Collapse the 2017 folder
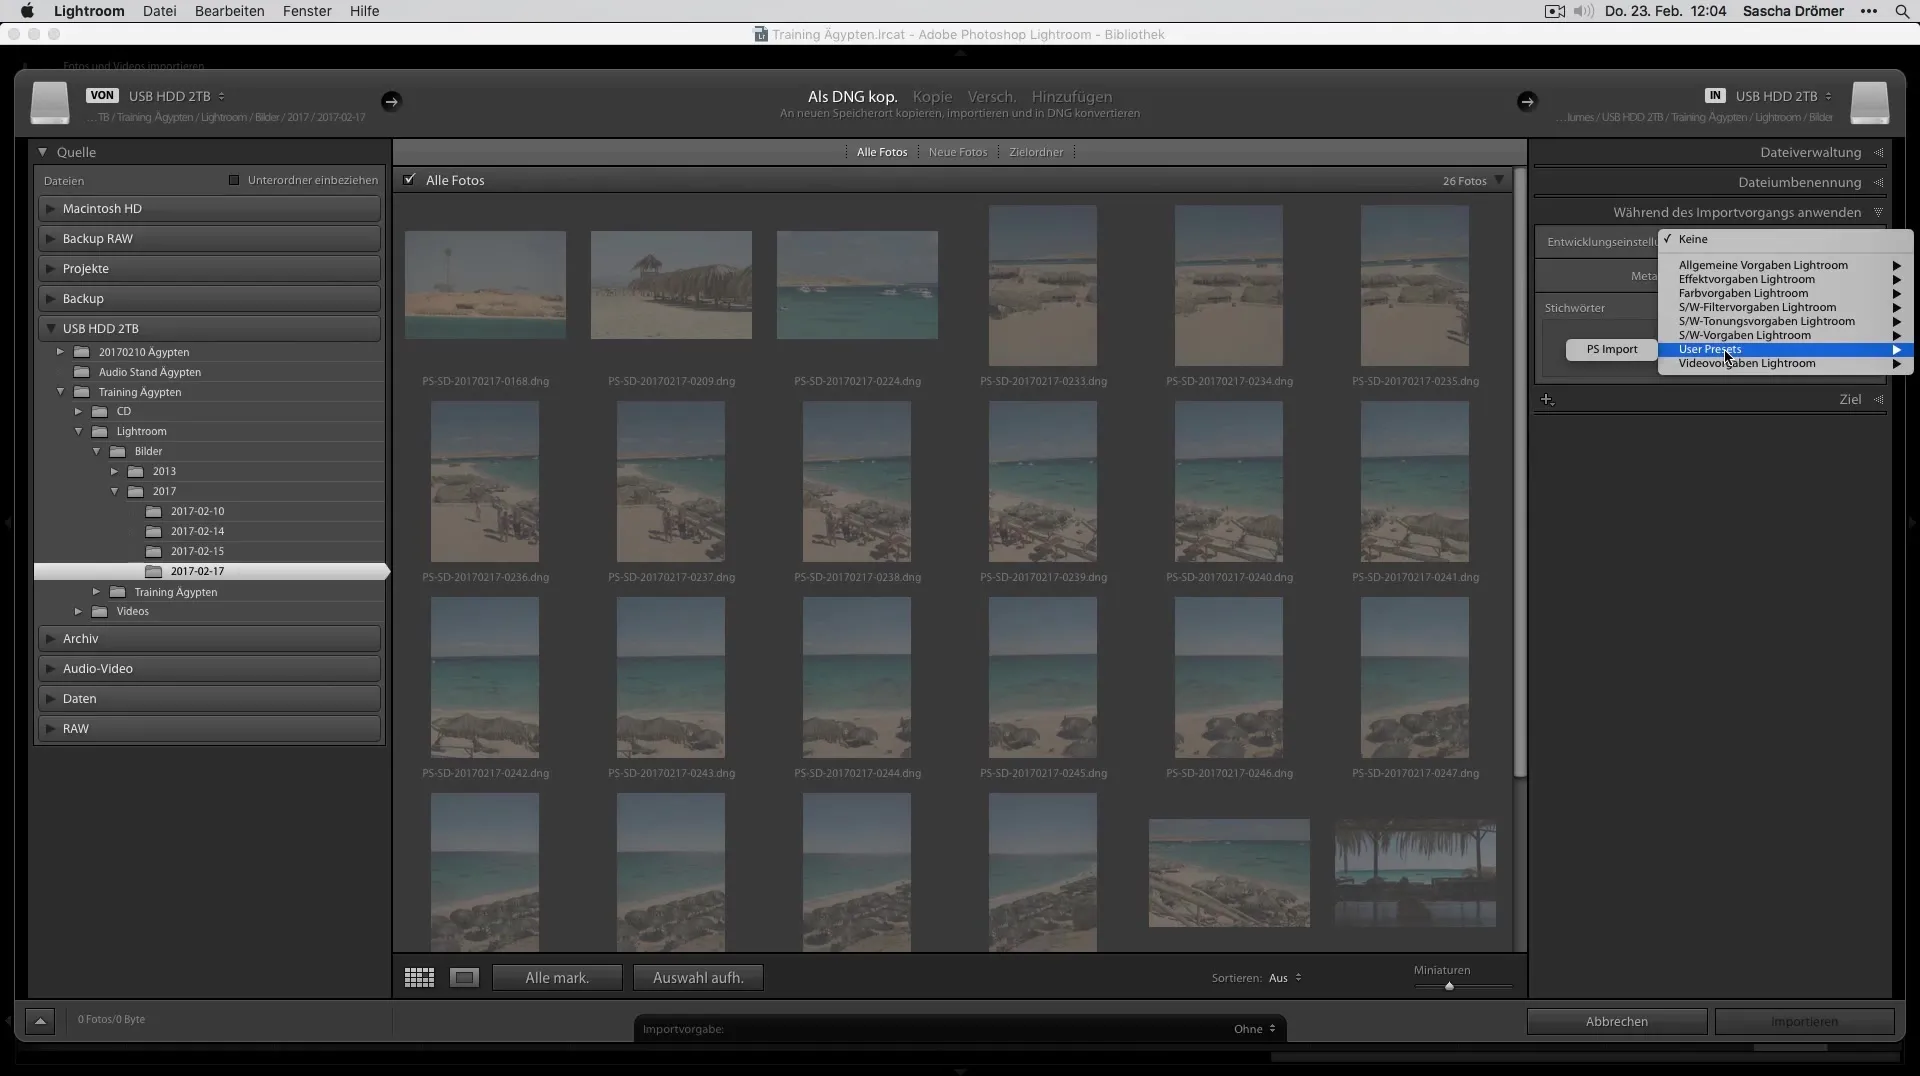 (x=114, y=491)
